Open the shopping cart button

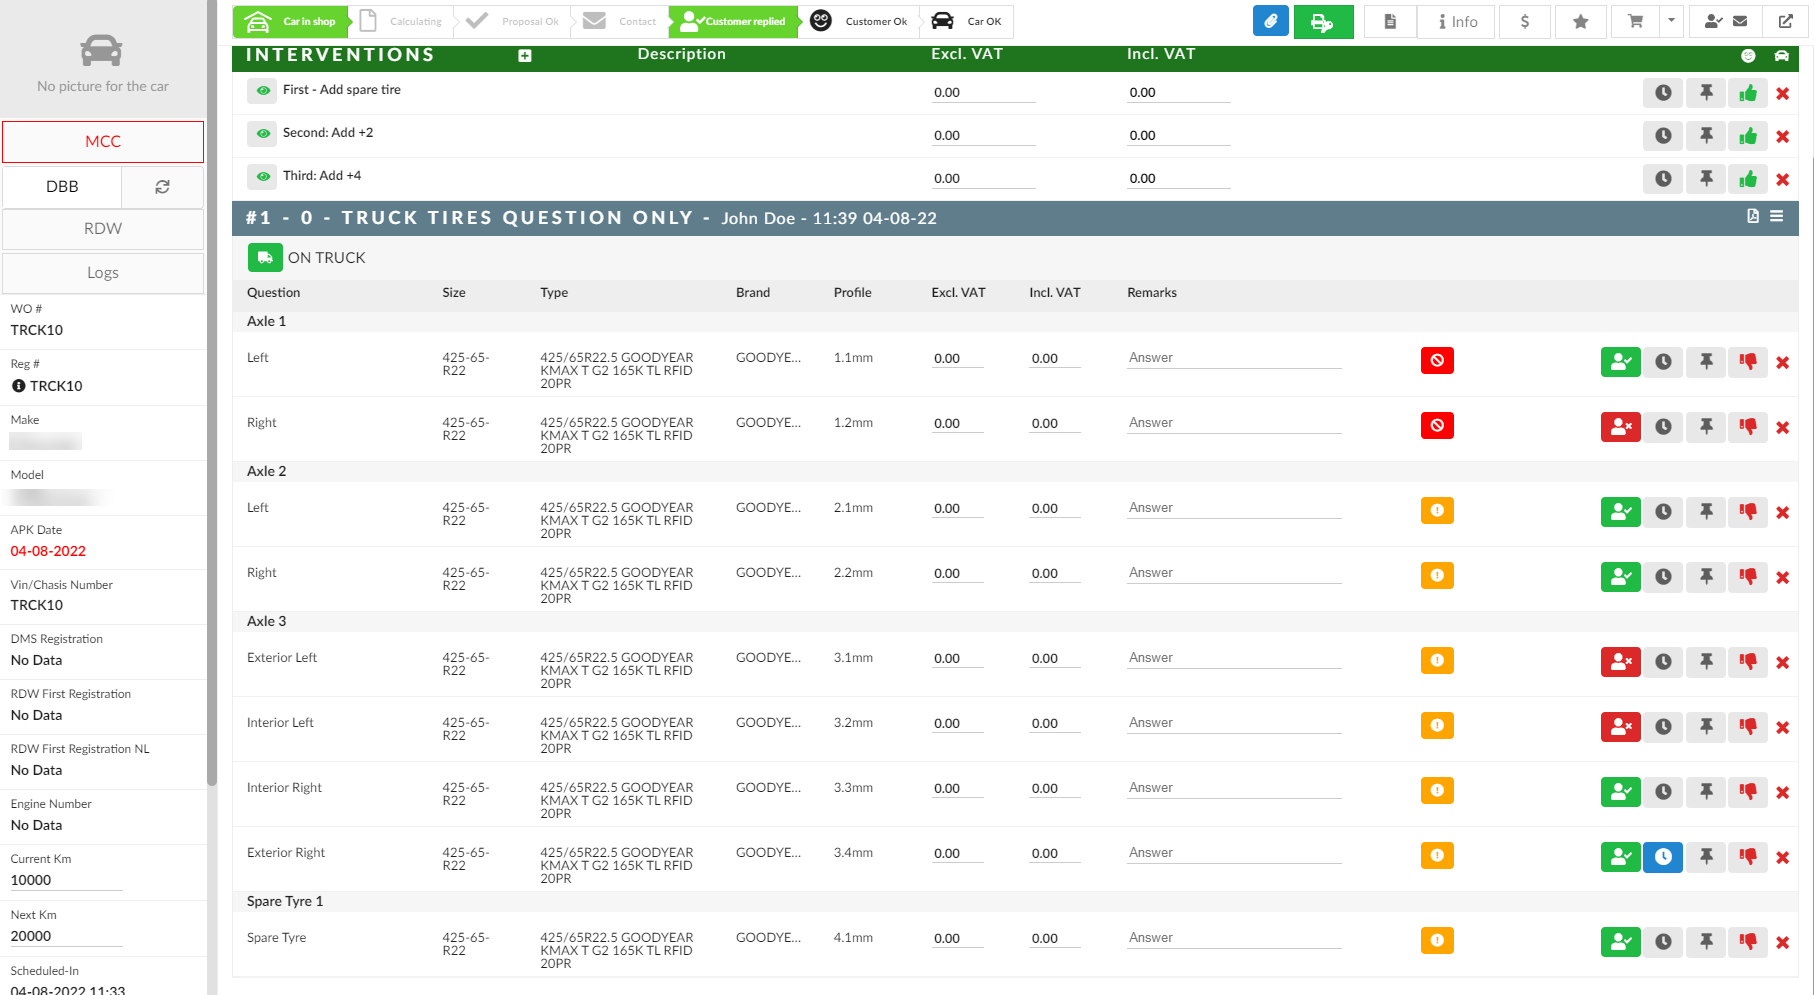tap(1635, 21)
